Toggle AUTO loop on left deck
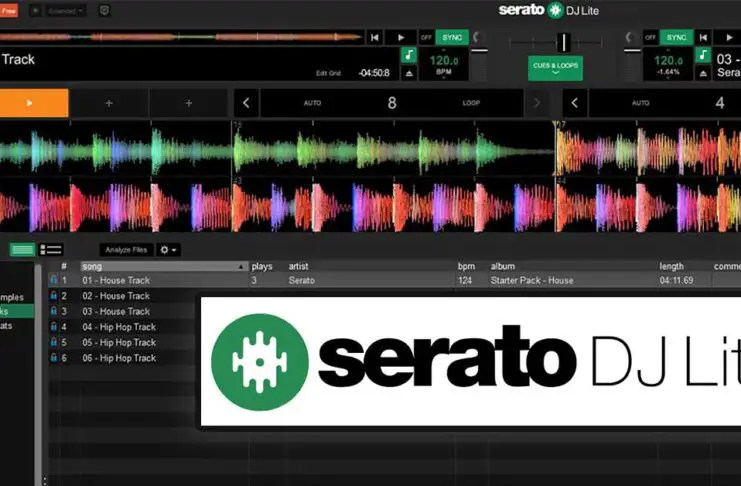Screen dimensions: 741x486 click(312, 103)
